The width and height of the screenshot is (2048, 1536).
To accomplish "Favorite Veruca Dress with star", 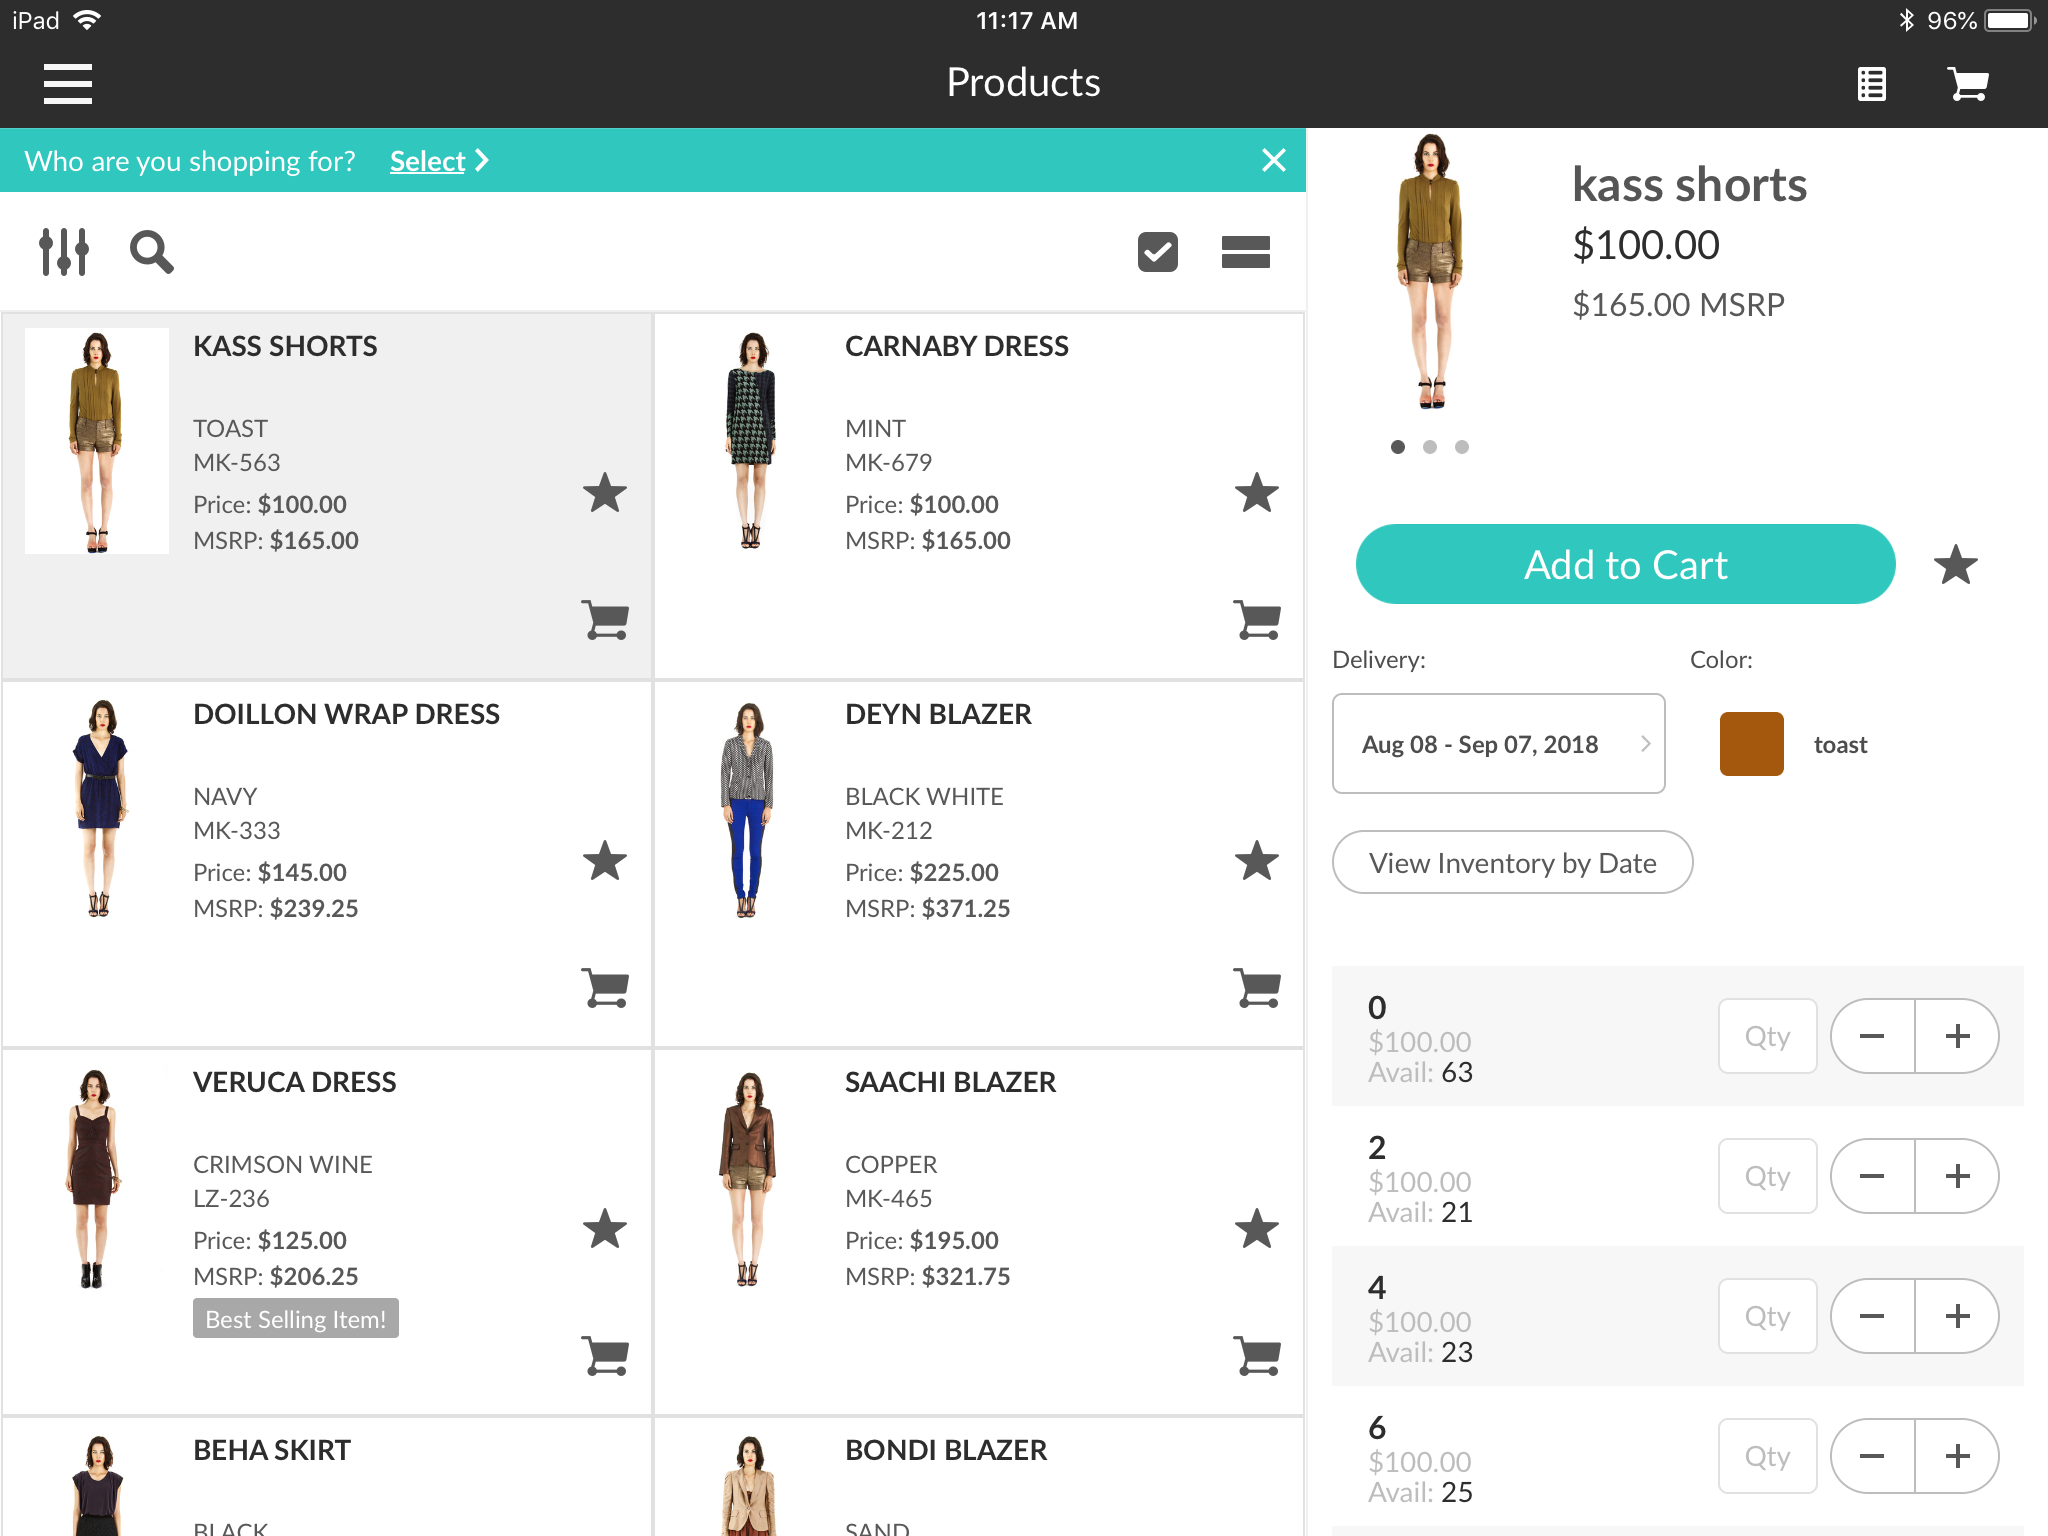I will pos(605,1229).
